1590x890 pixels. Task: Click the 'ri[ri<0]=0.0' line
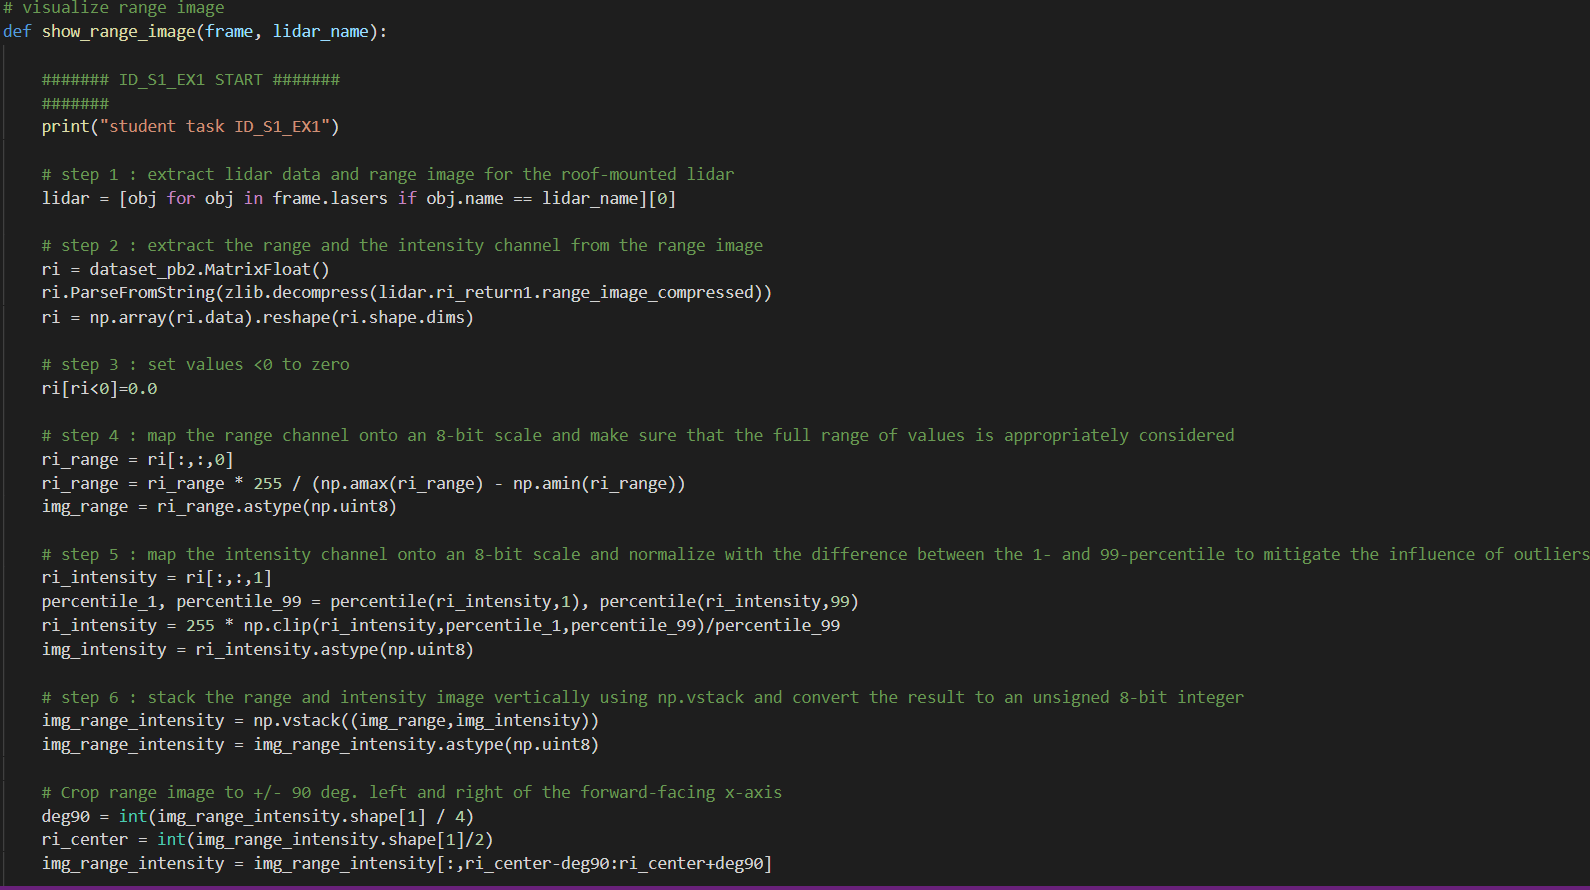pos(99,389)
